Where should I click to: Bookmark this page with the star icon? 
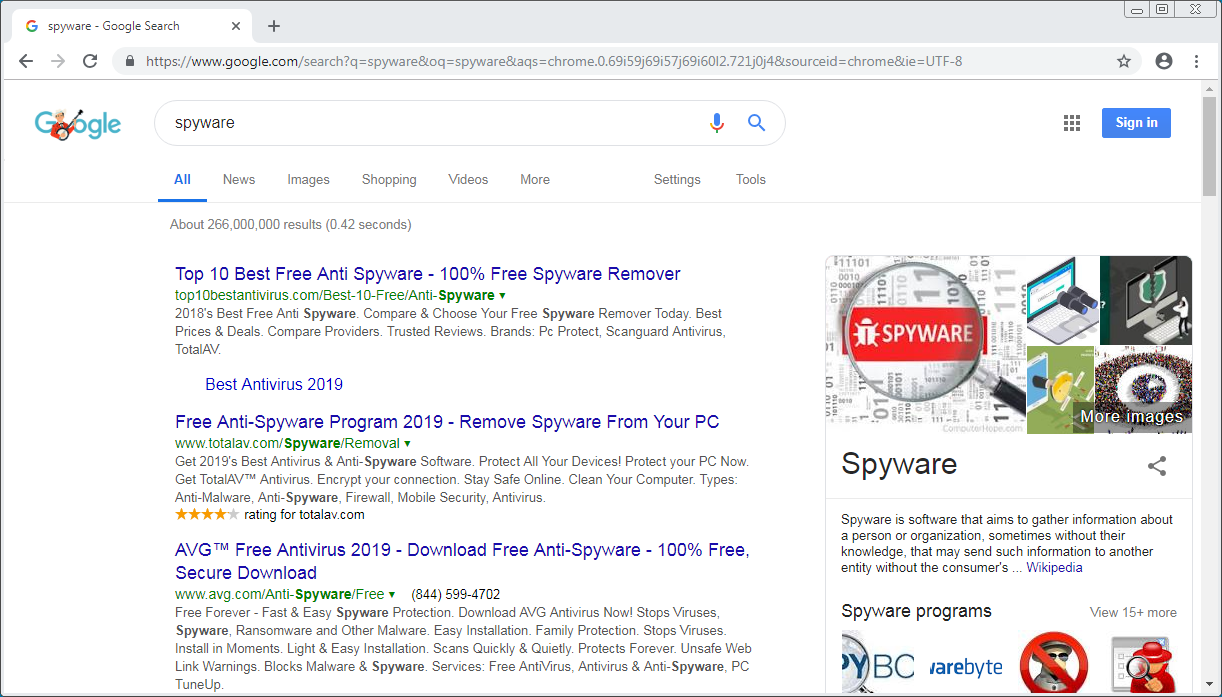pos(1124,61)
